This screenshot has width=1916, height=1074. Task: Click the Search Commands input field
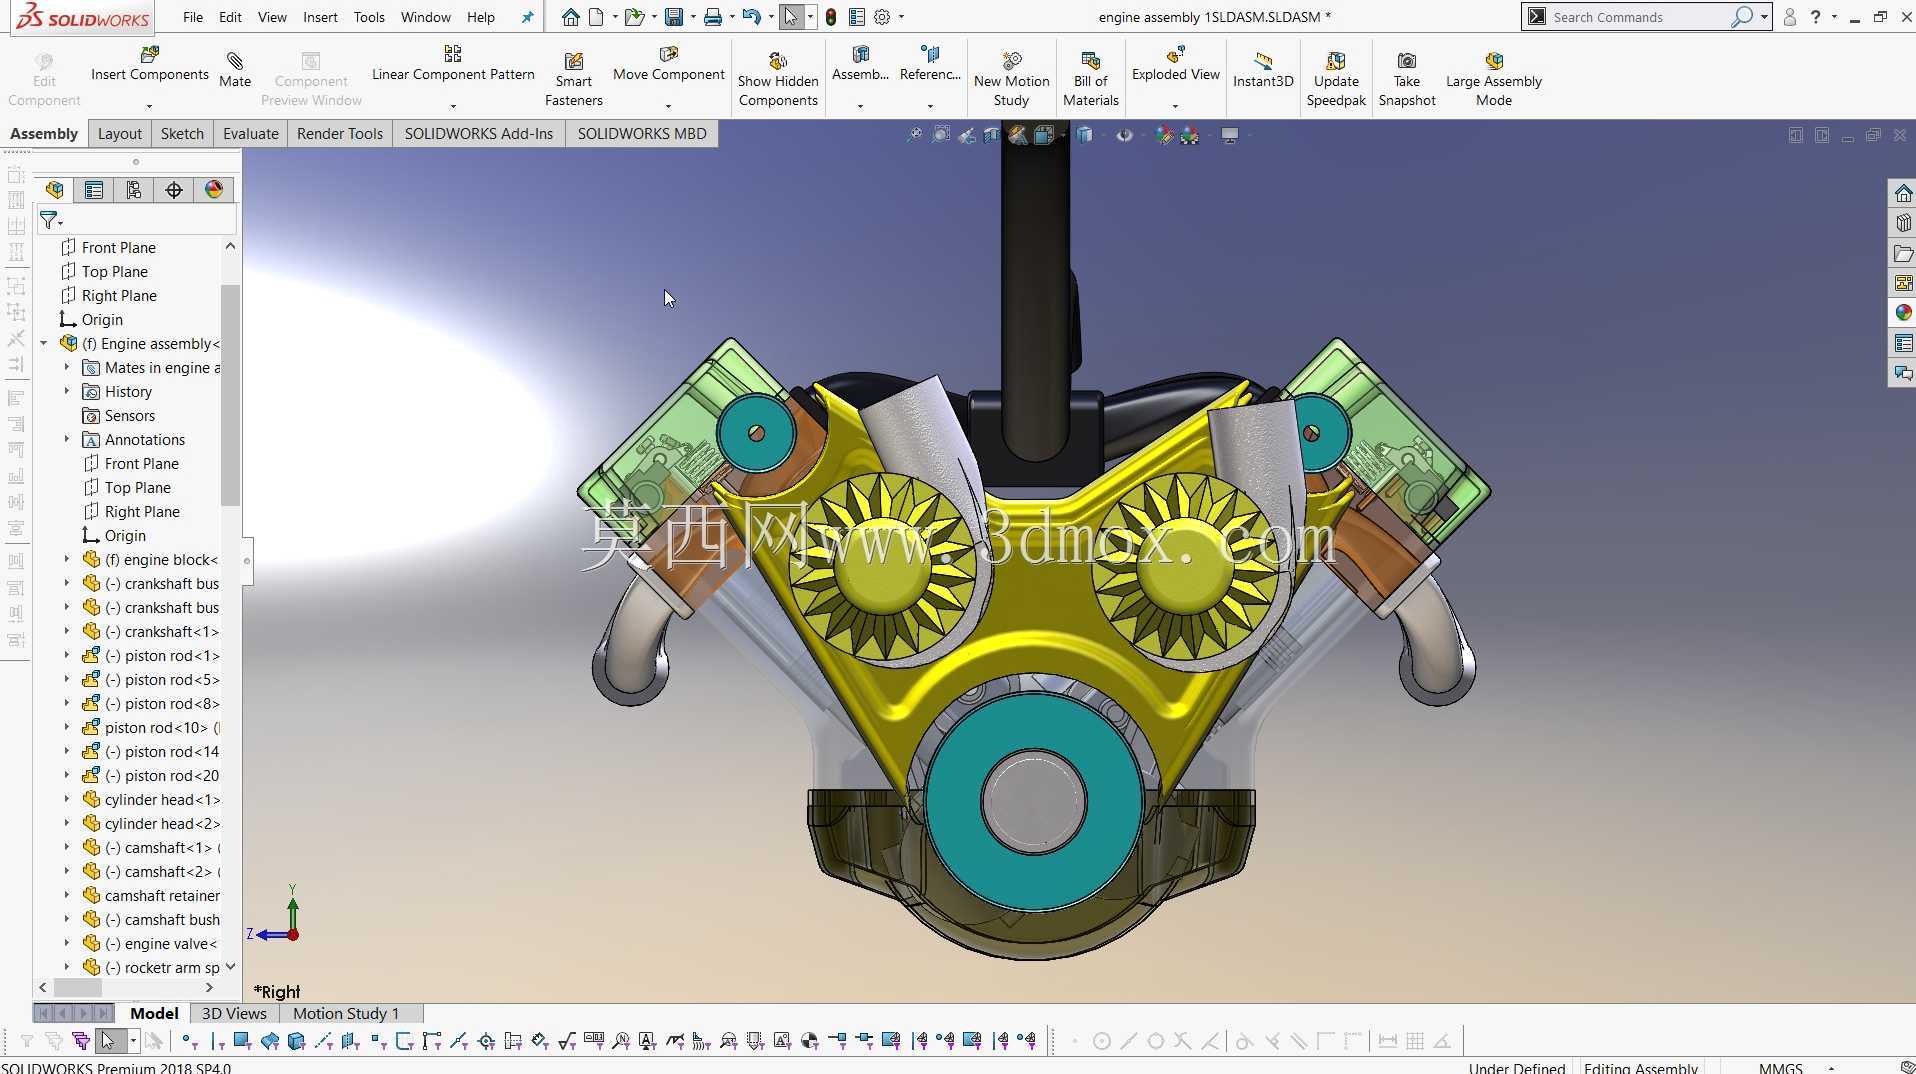coord(1640,17)
